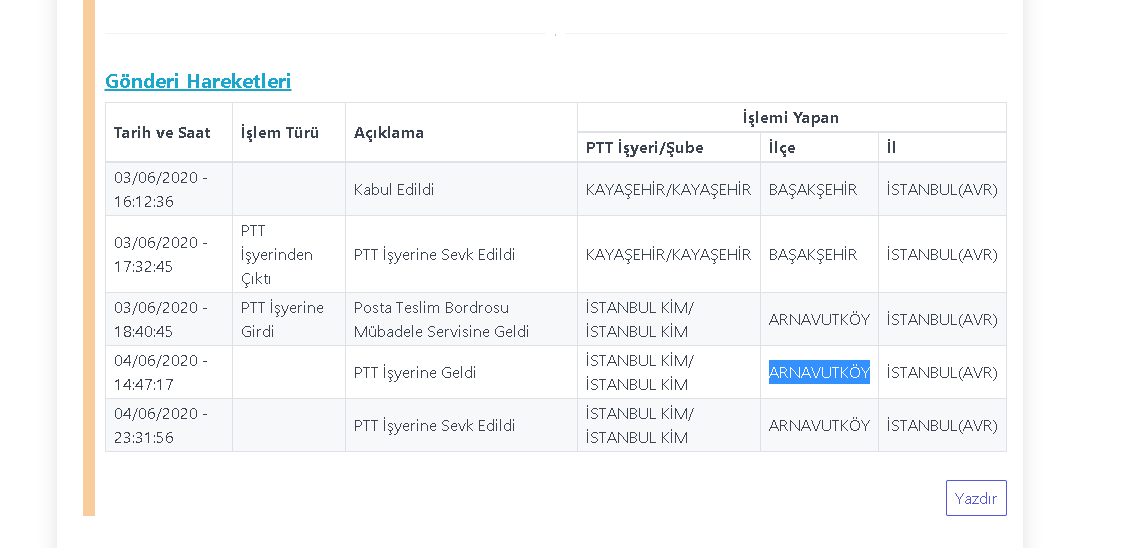The height and width of the screenshot is (548, 1125).
Task: Click the Tarih ve Saat column header
Action: pyautogui.click(x=160, y=132)
